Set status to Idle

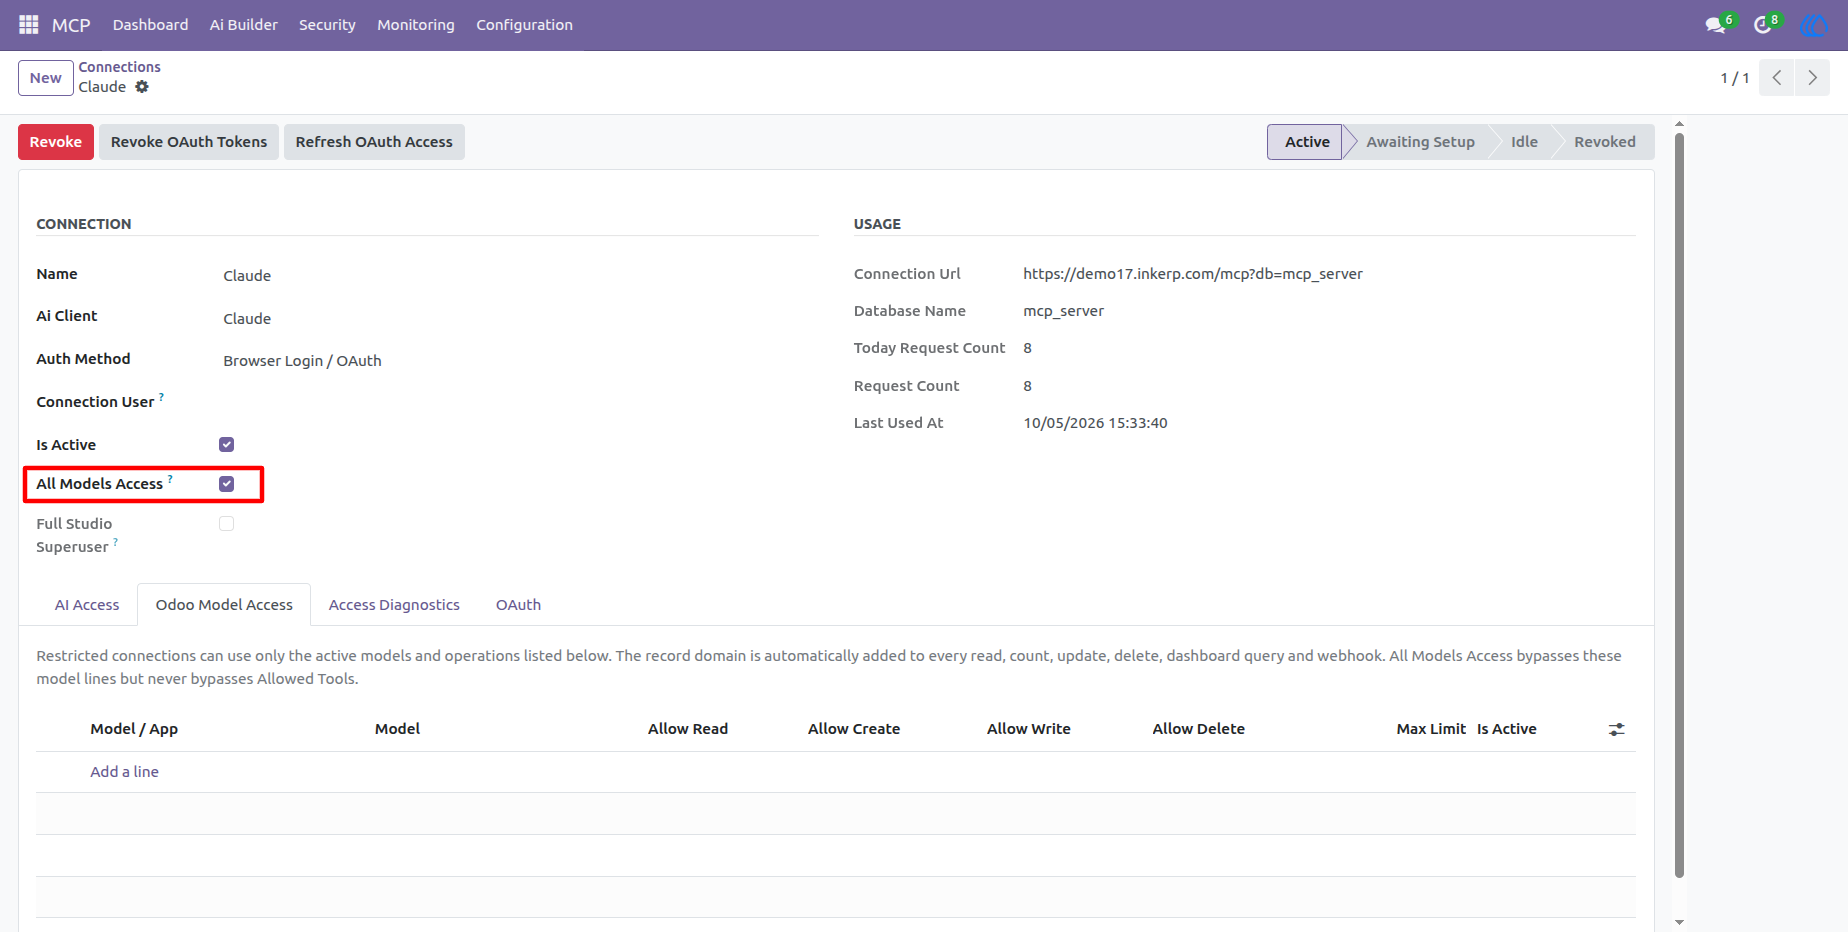pyautogui.click(x=1524, y=142)
